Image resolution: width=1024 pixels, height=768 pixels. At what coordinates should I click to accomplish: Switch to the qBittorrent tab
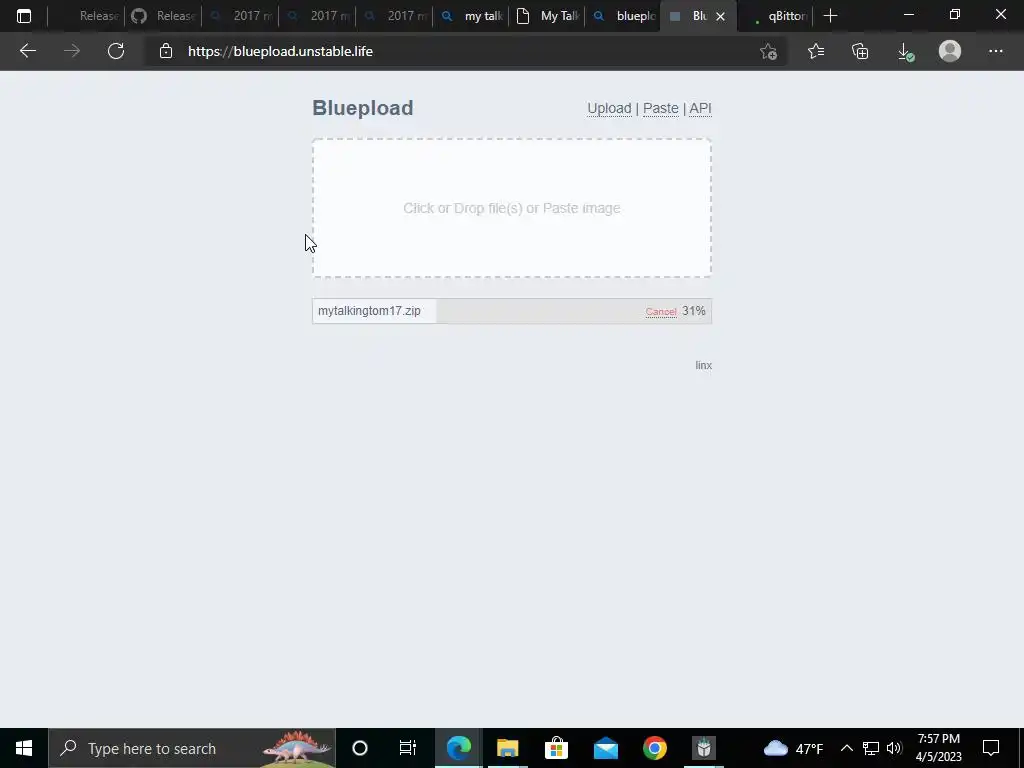776,16
